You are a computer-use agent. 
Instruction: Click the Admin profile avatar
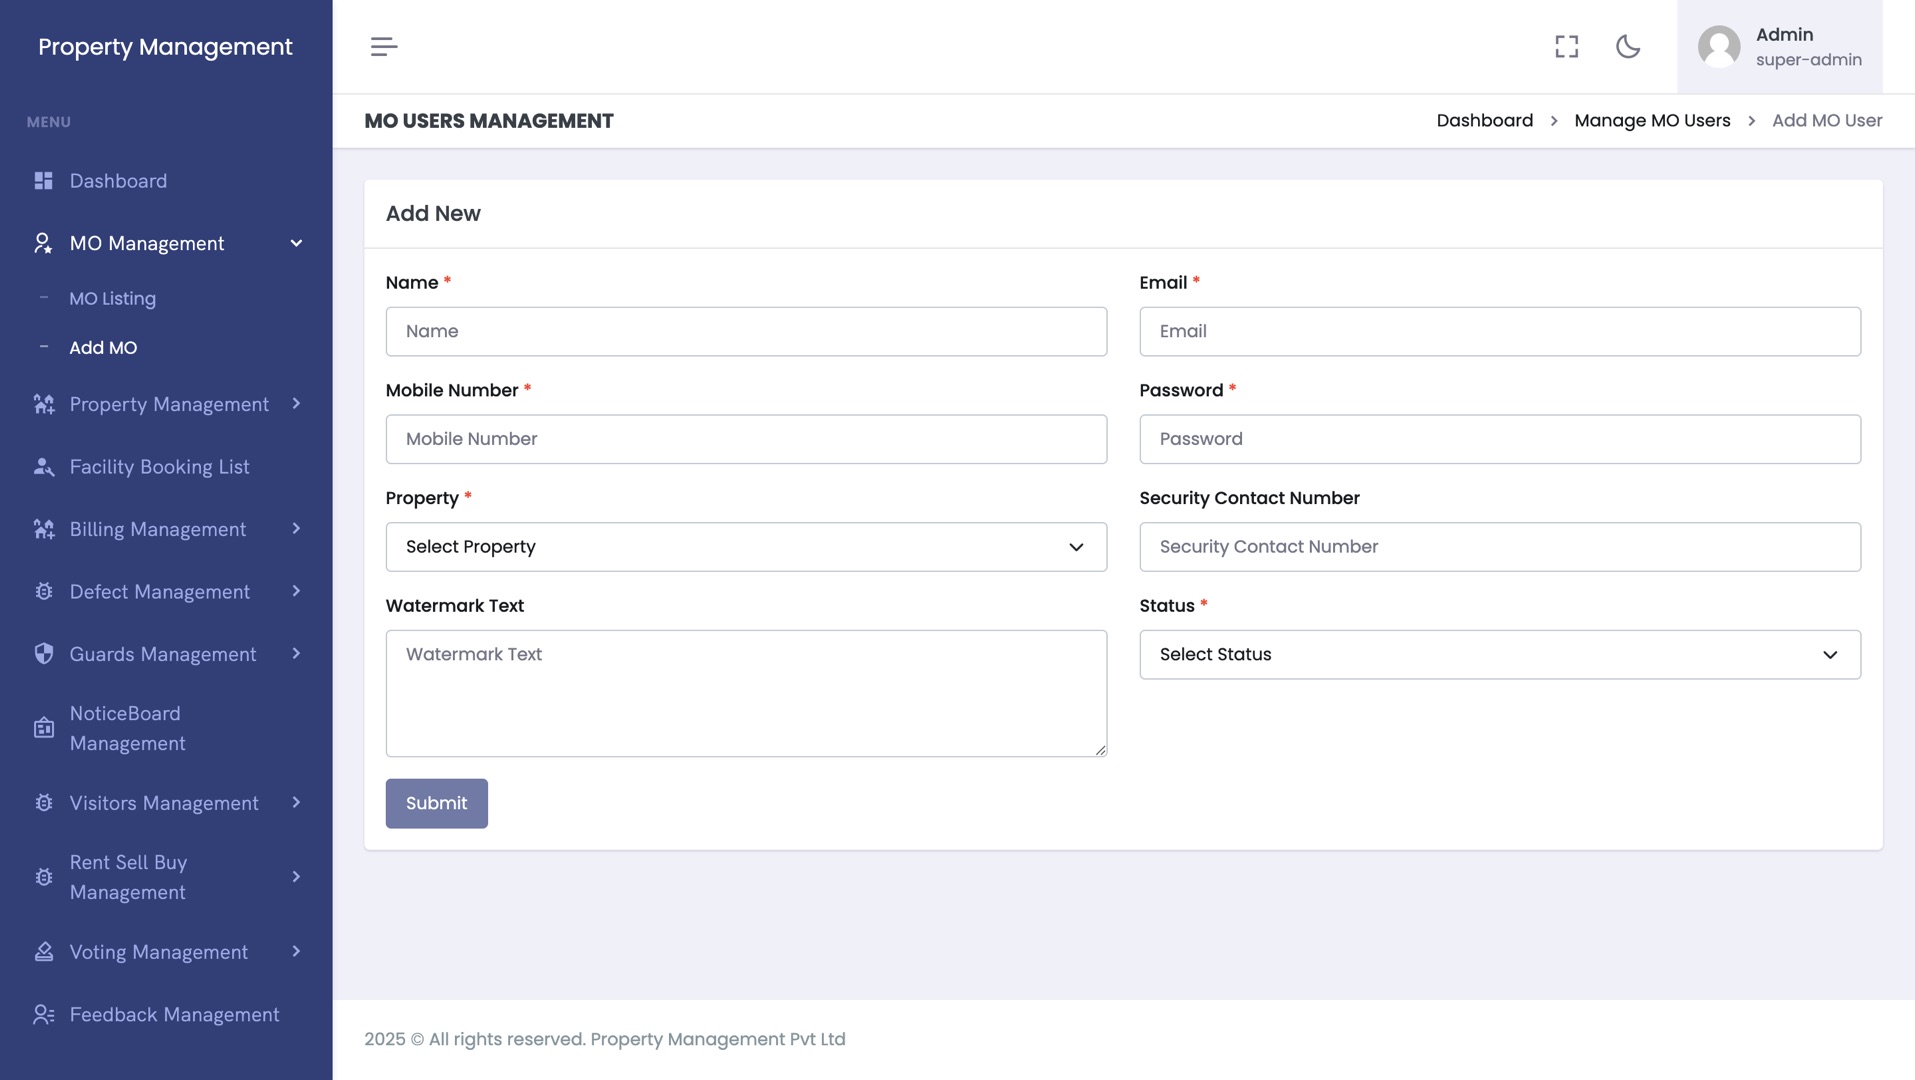(x=1719, y=47)
